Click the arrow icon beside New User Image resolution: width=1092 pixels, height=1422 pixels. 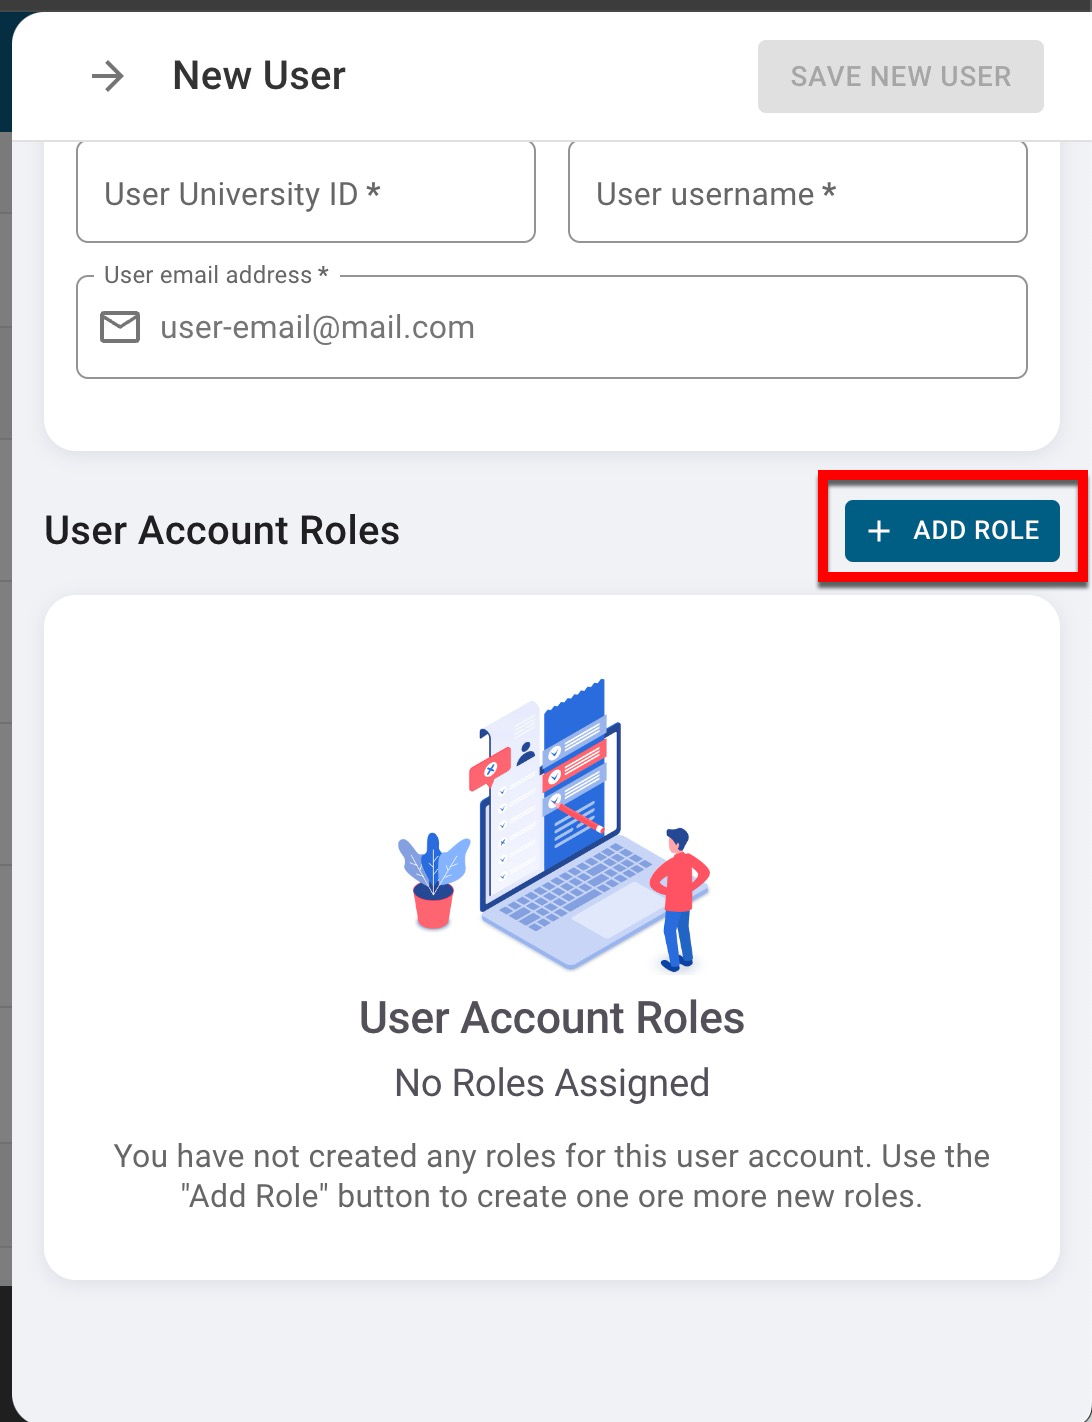[107, 76]
